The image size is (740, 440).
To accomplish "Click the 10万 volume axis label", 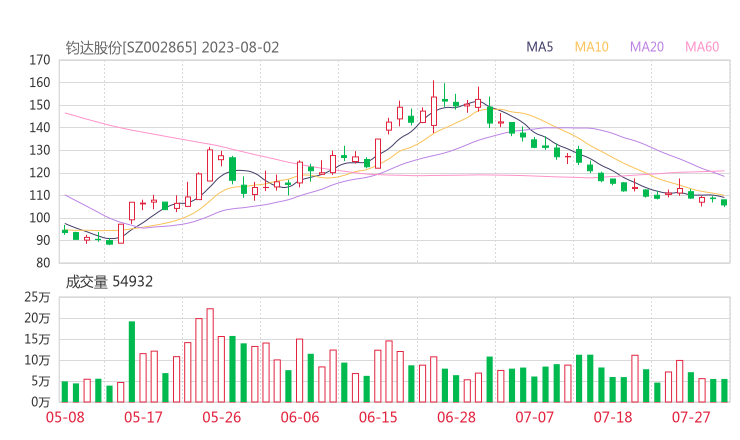I will (37, 360).
